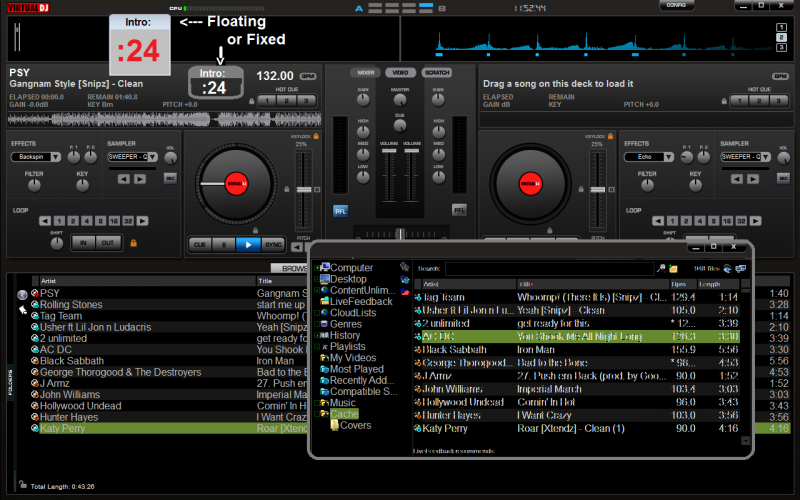Image resolution: width=800 pixels, height=500 pixels.
Task: Set loop IN point on left deck
Action: coord(83,243)
